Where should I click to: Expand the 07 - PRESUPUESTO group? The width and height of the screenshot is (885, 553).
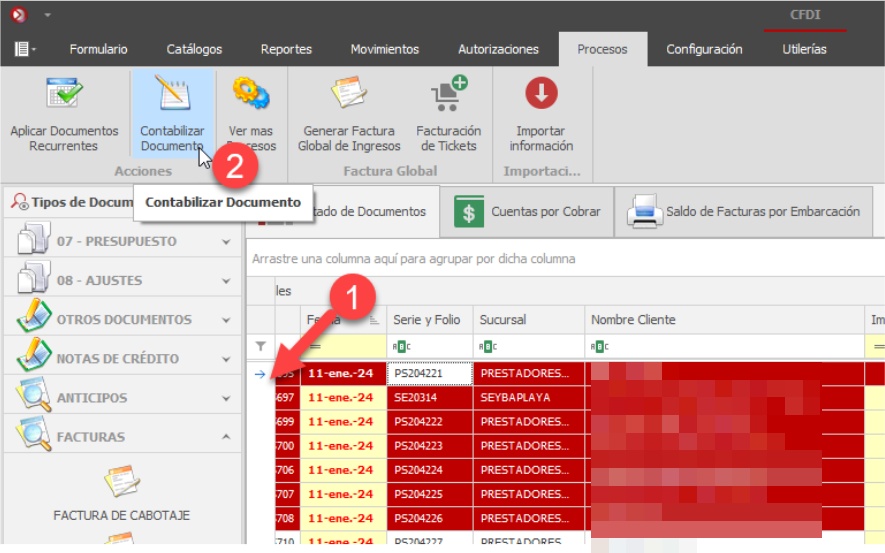tap(226, 242)
